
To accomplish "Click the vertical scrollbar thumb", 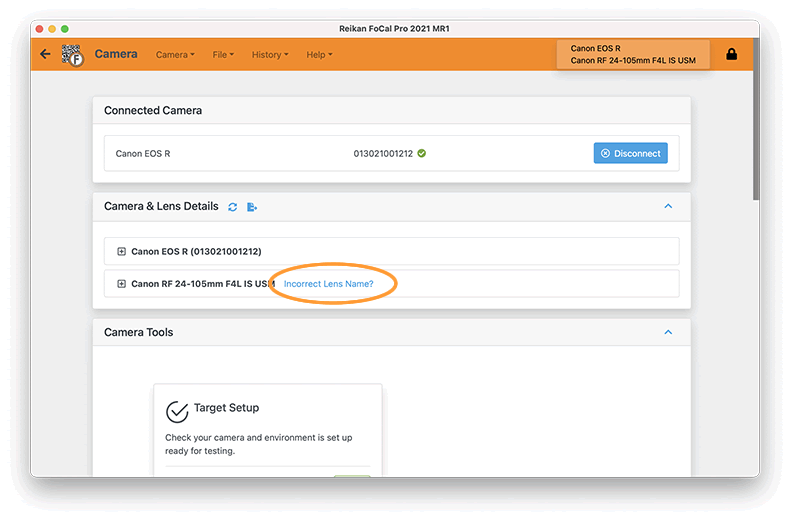I will 756,119.
